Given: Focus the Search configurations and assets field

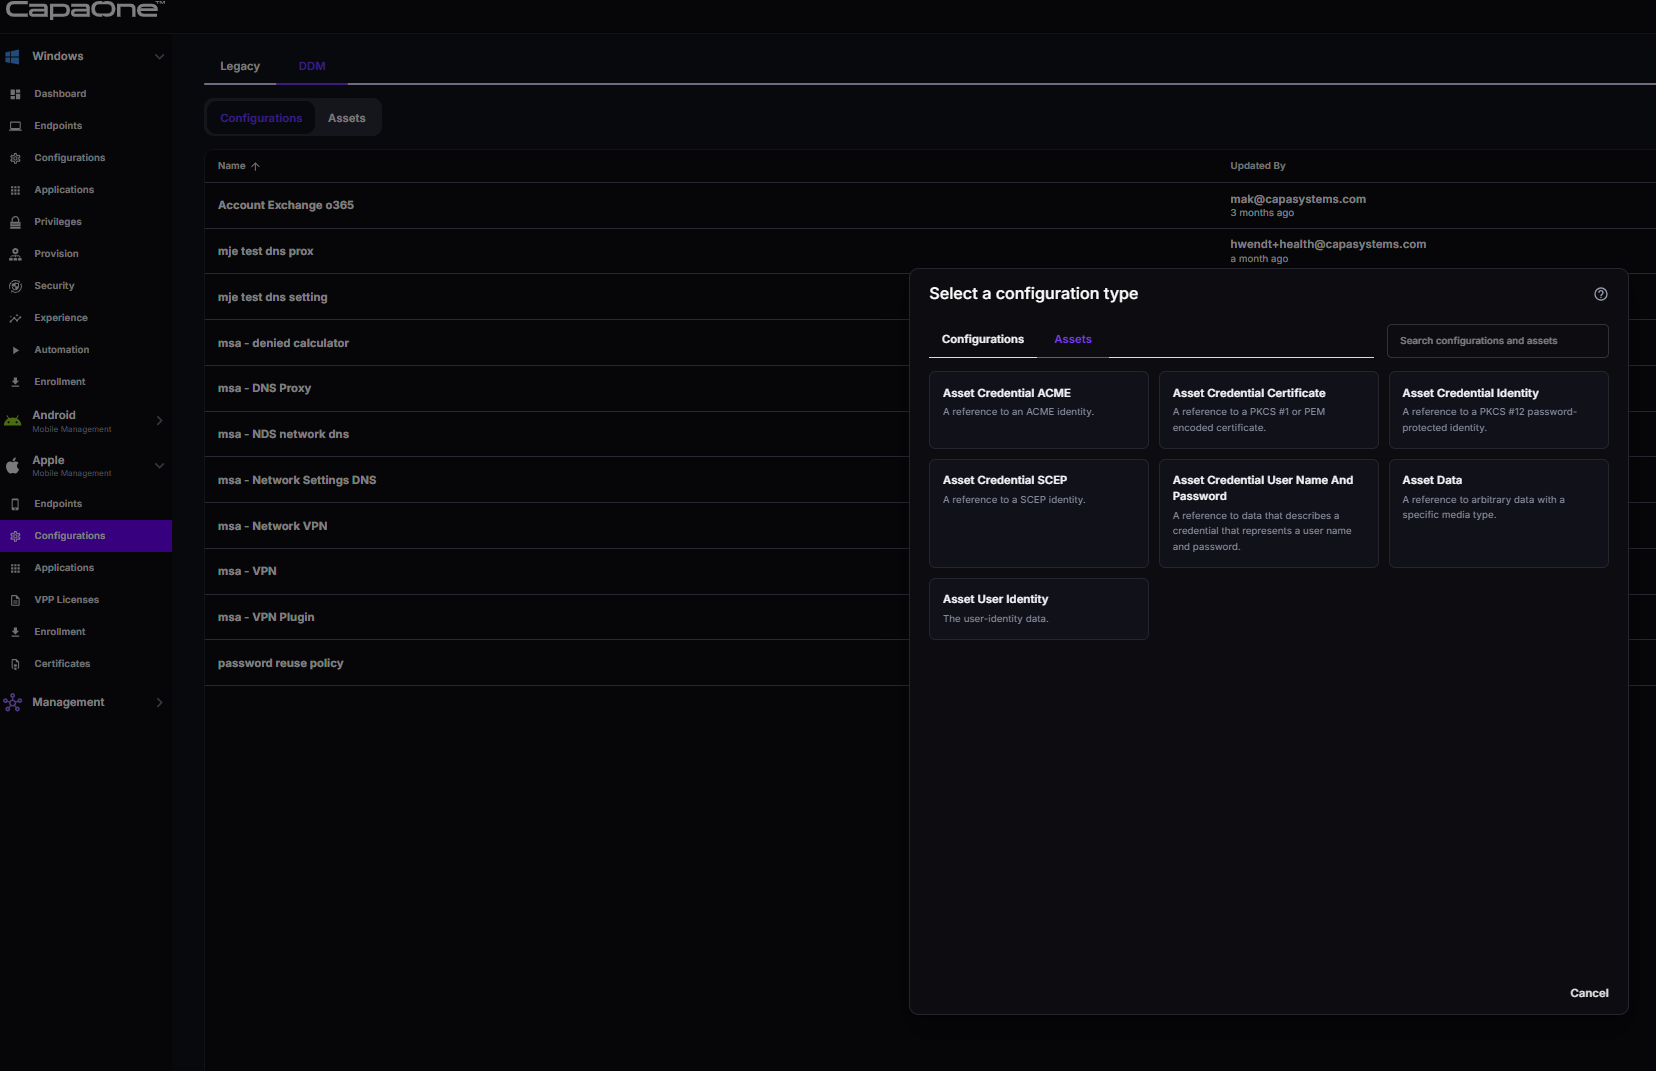Looking at the screenshot, I should click(1497, 341).
